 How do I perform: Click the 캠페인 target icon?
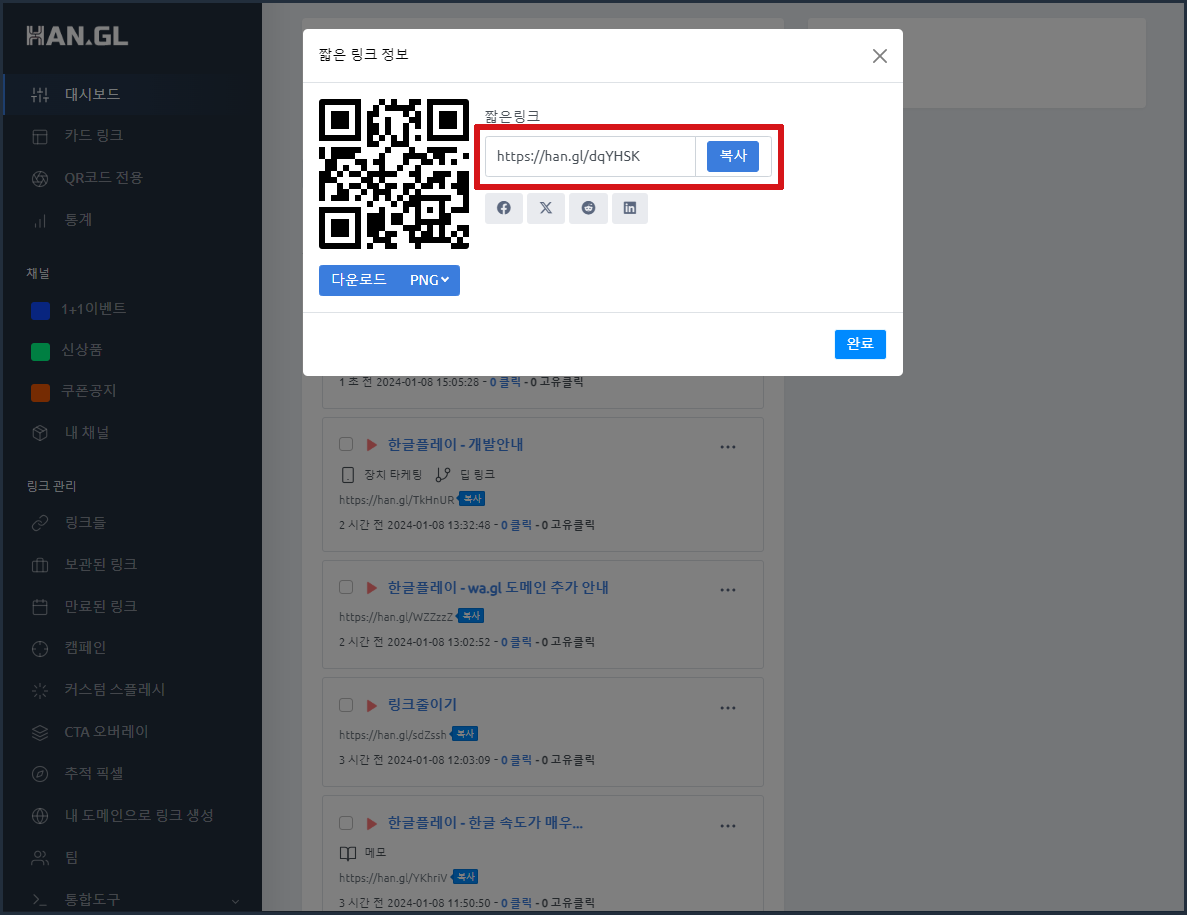40,649
